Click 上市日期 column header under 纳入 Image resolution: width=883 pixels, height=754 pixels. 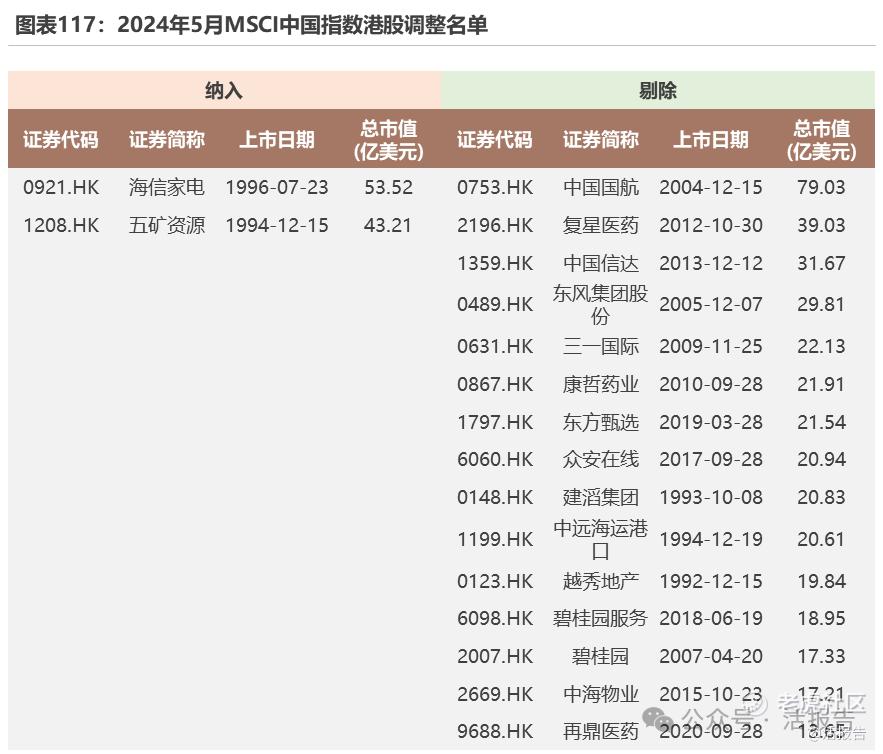click(277, 139)
